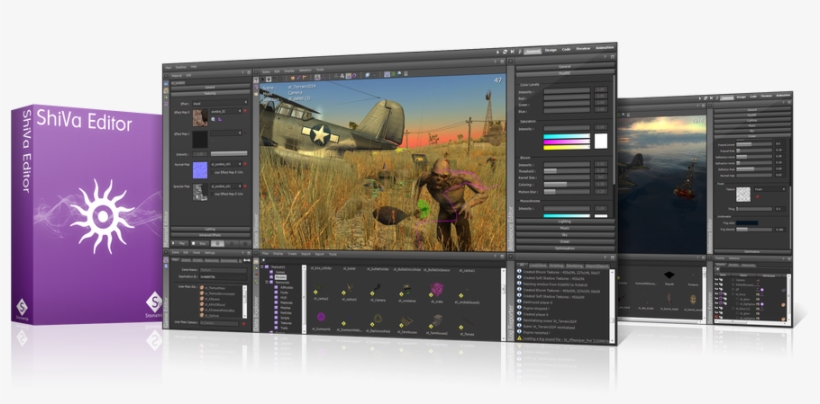Remove User Main Camera with red X icon
820x404 pixels.
[x=244, y=324]
